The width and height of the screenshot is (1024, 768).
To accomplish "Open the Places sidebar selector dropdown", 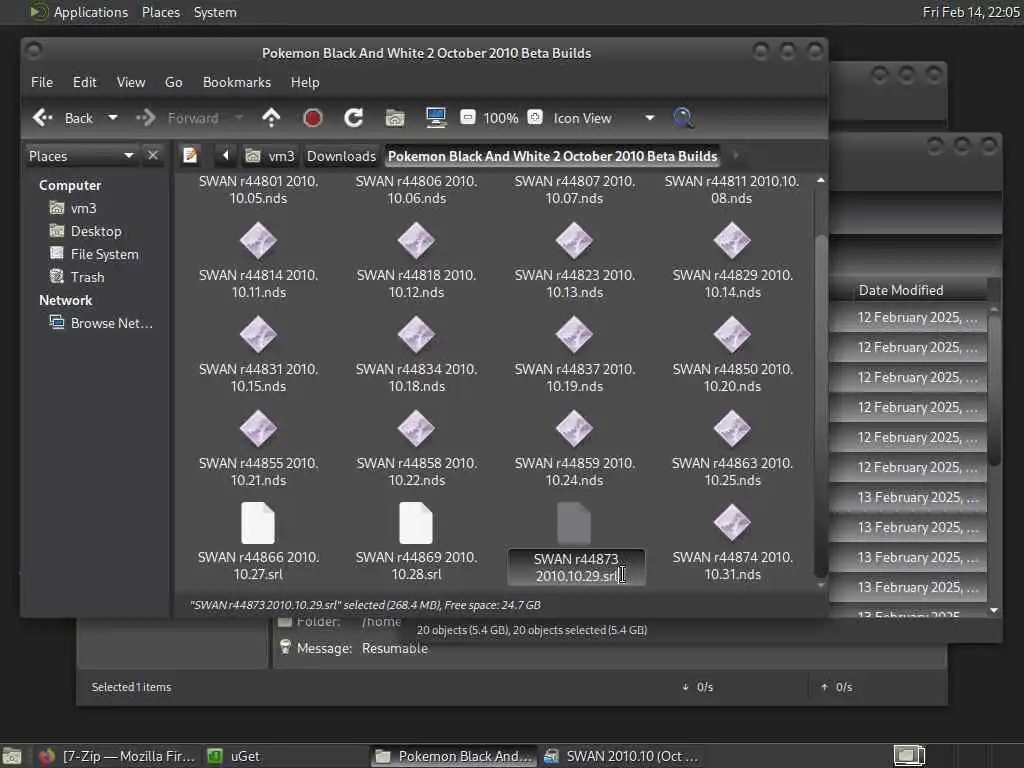I will pyautogui.click(x=81, y=156).
